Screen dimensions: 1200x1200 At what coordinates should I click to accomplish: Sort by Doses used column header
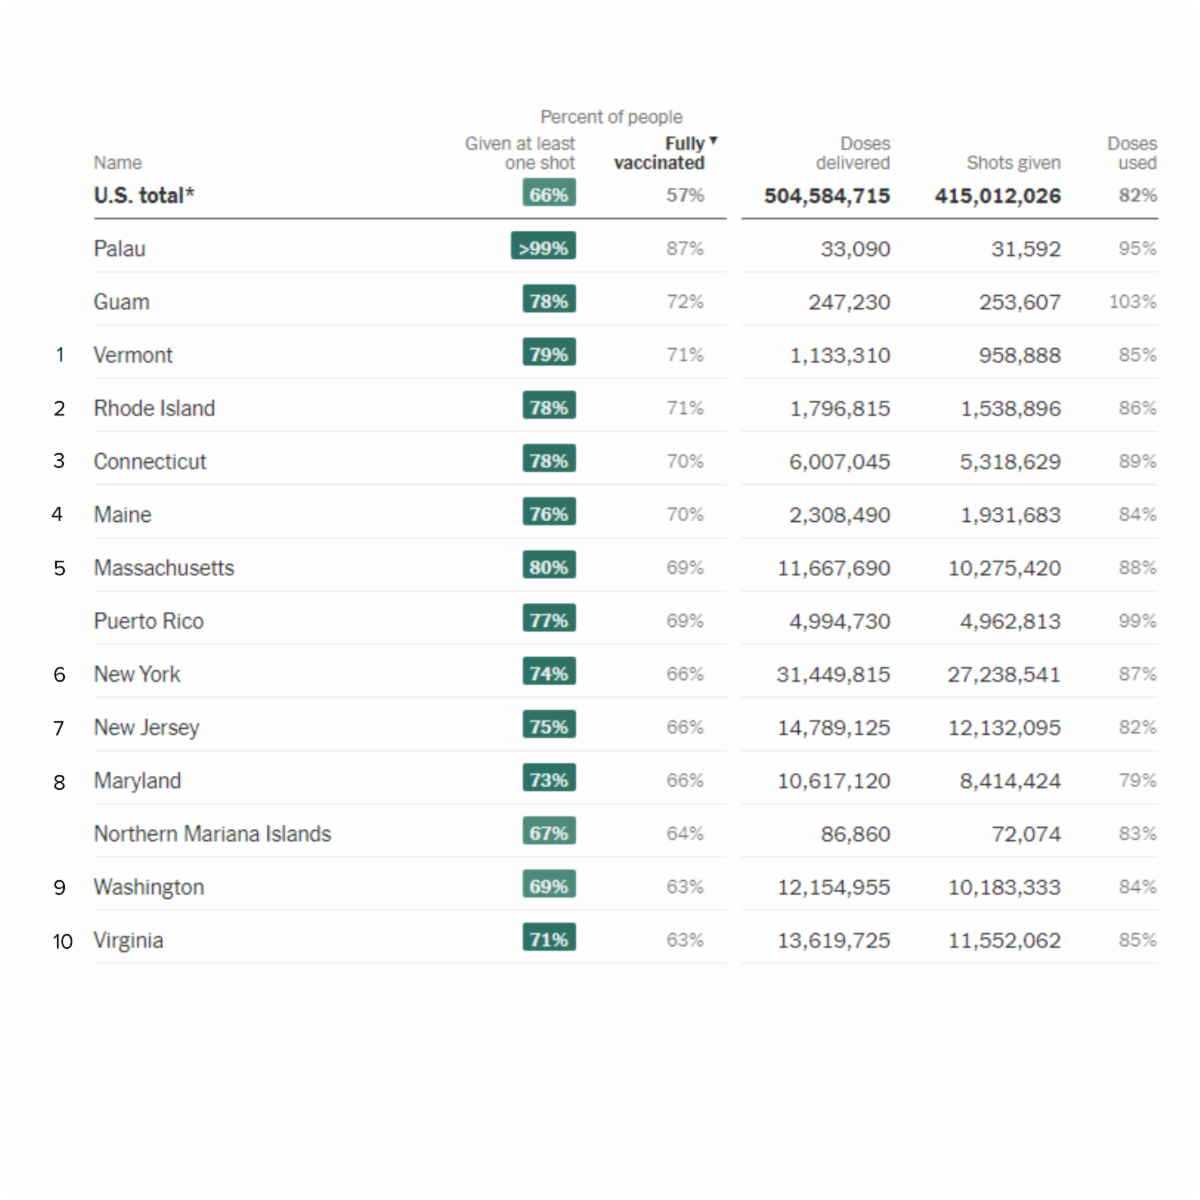(1132, 153)
